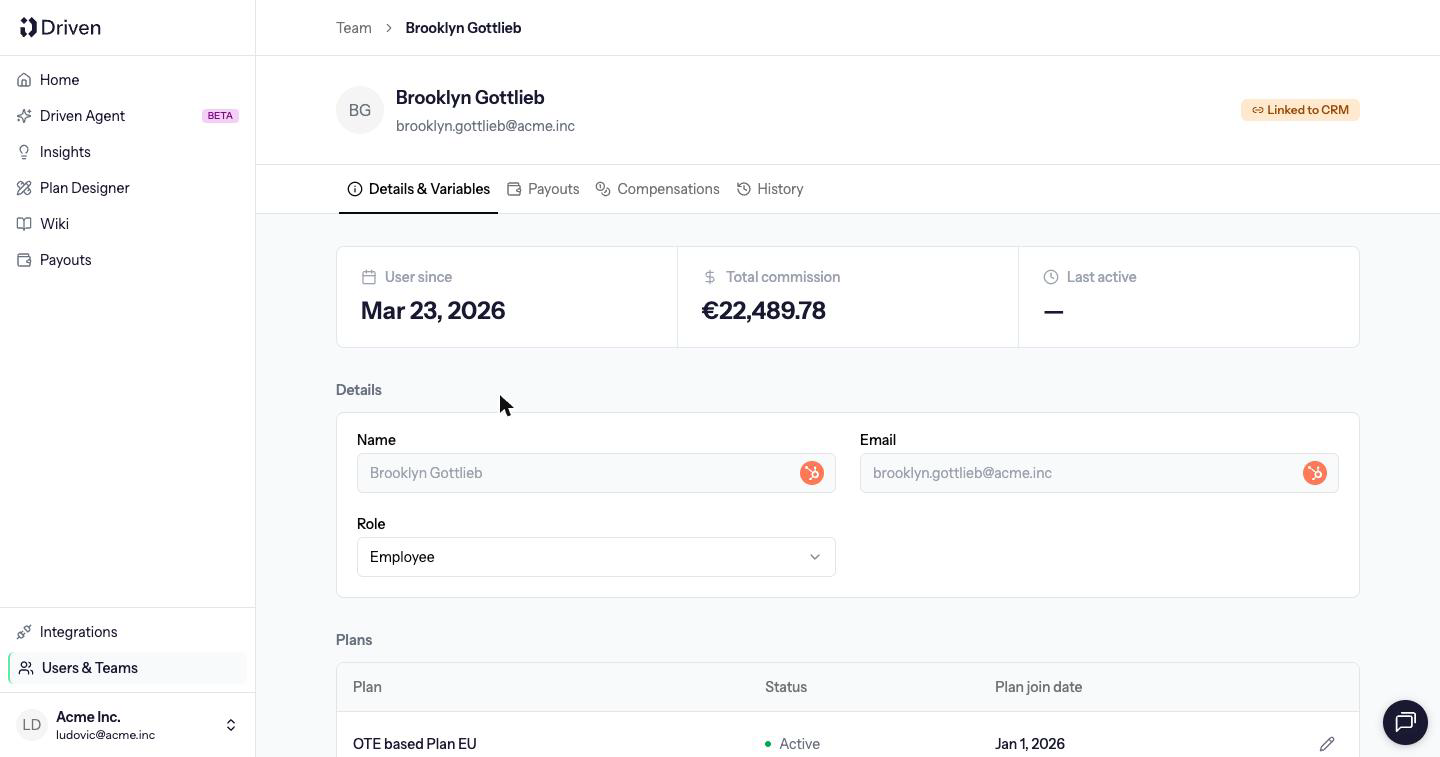The height and width of the screenshot is (757, 1440).
Task: Click the Active status of the plan
Action: tap(792, 744)
